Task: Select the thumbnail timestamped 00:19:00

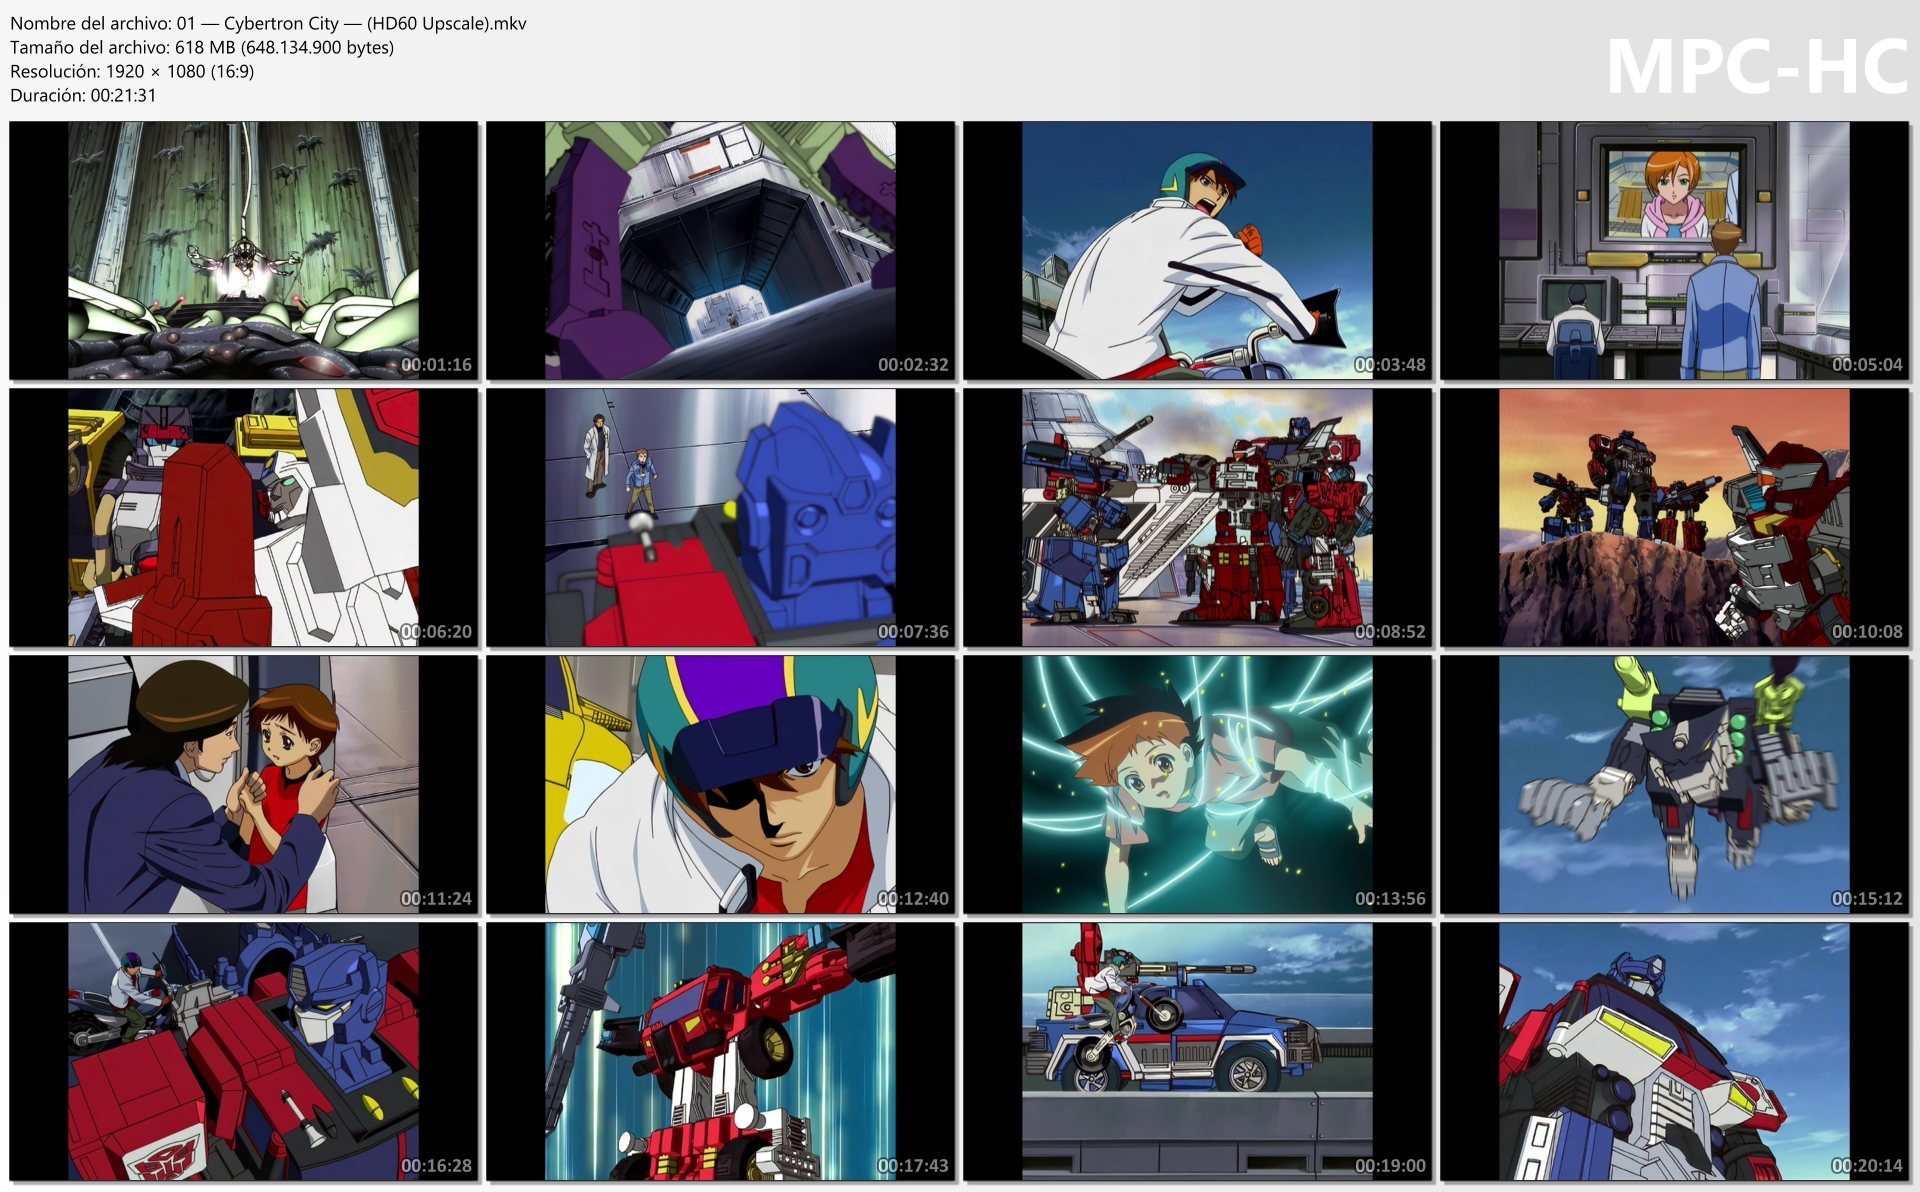Action: (1198, 1051)
